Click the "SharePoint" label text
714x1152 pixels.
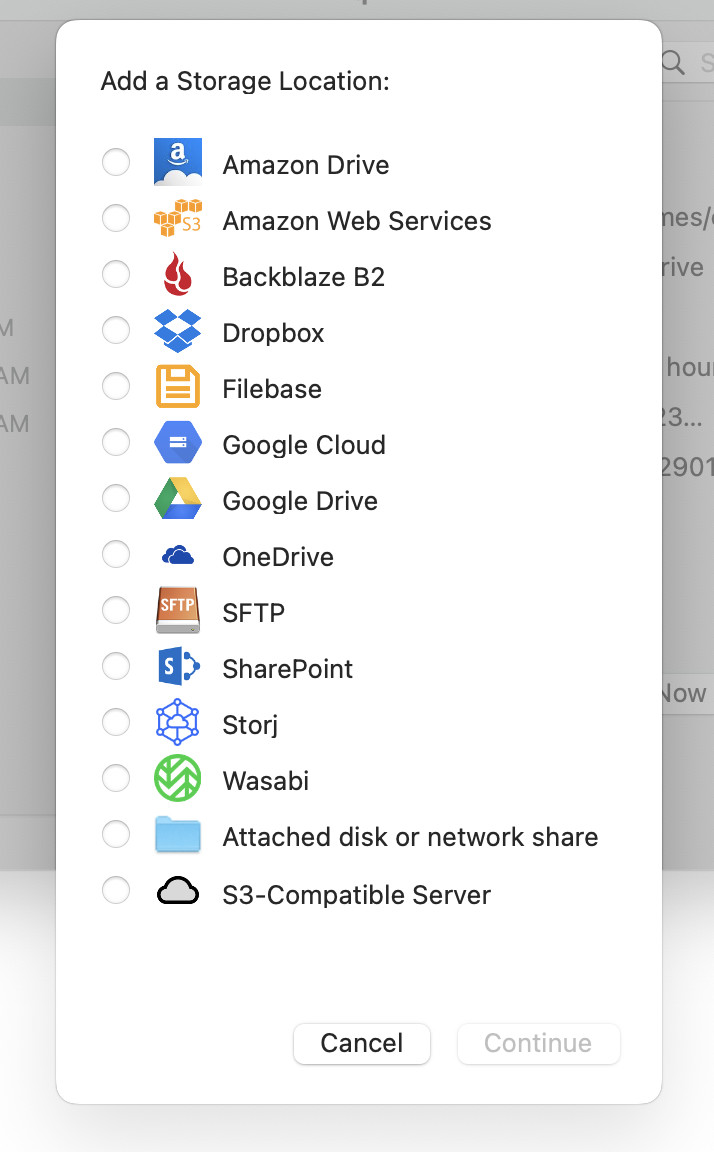[287, 669]
